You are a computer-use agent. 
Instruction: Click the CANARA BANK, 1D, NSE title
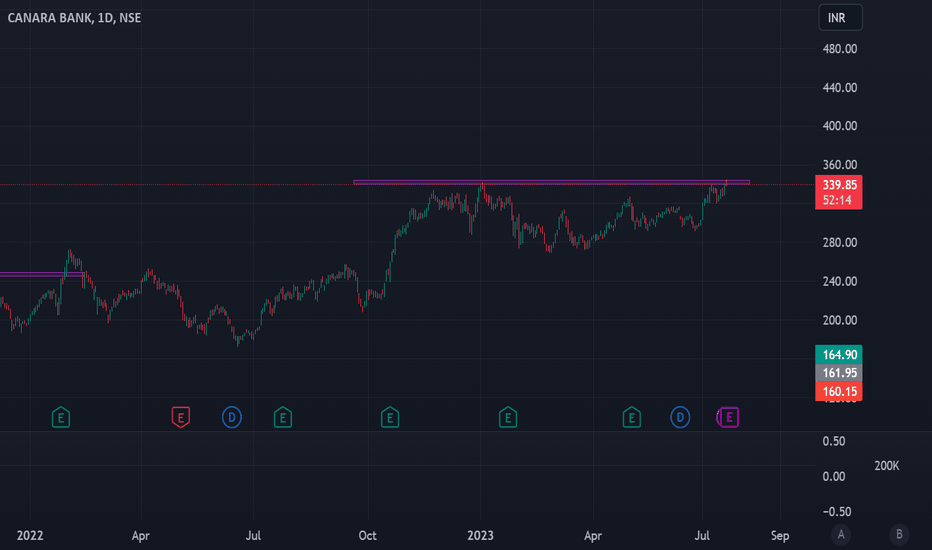pyautogui.click(x=74, y=18)
